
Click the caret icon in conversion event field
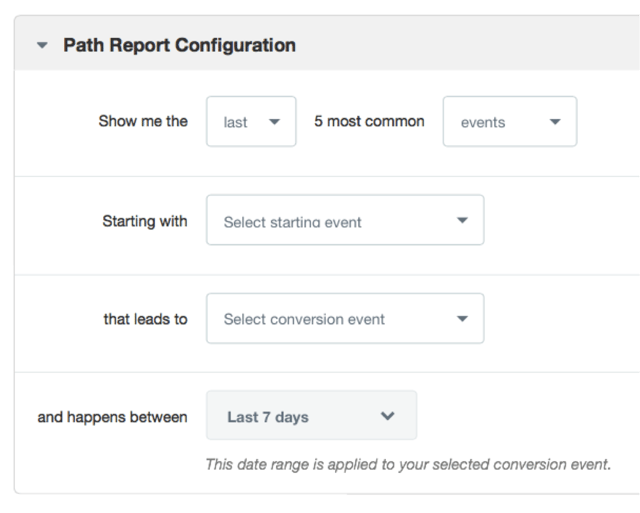pyautogui.click(x=462, y=319)
